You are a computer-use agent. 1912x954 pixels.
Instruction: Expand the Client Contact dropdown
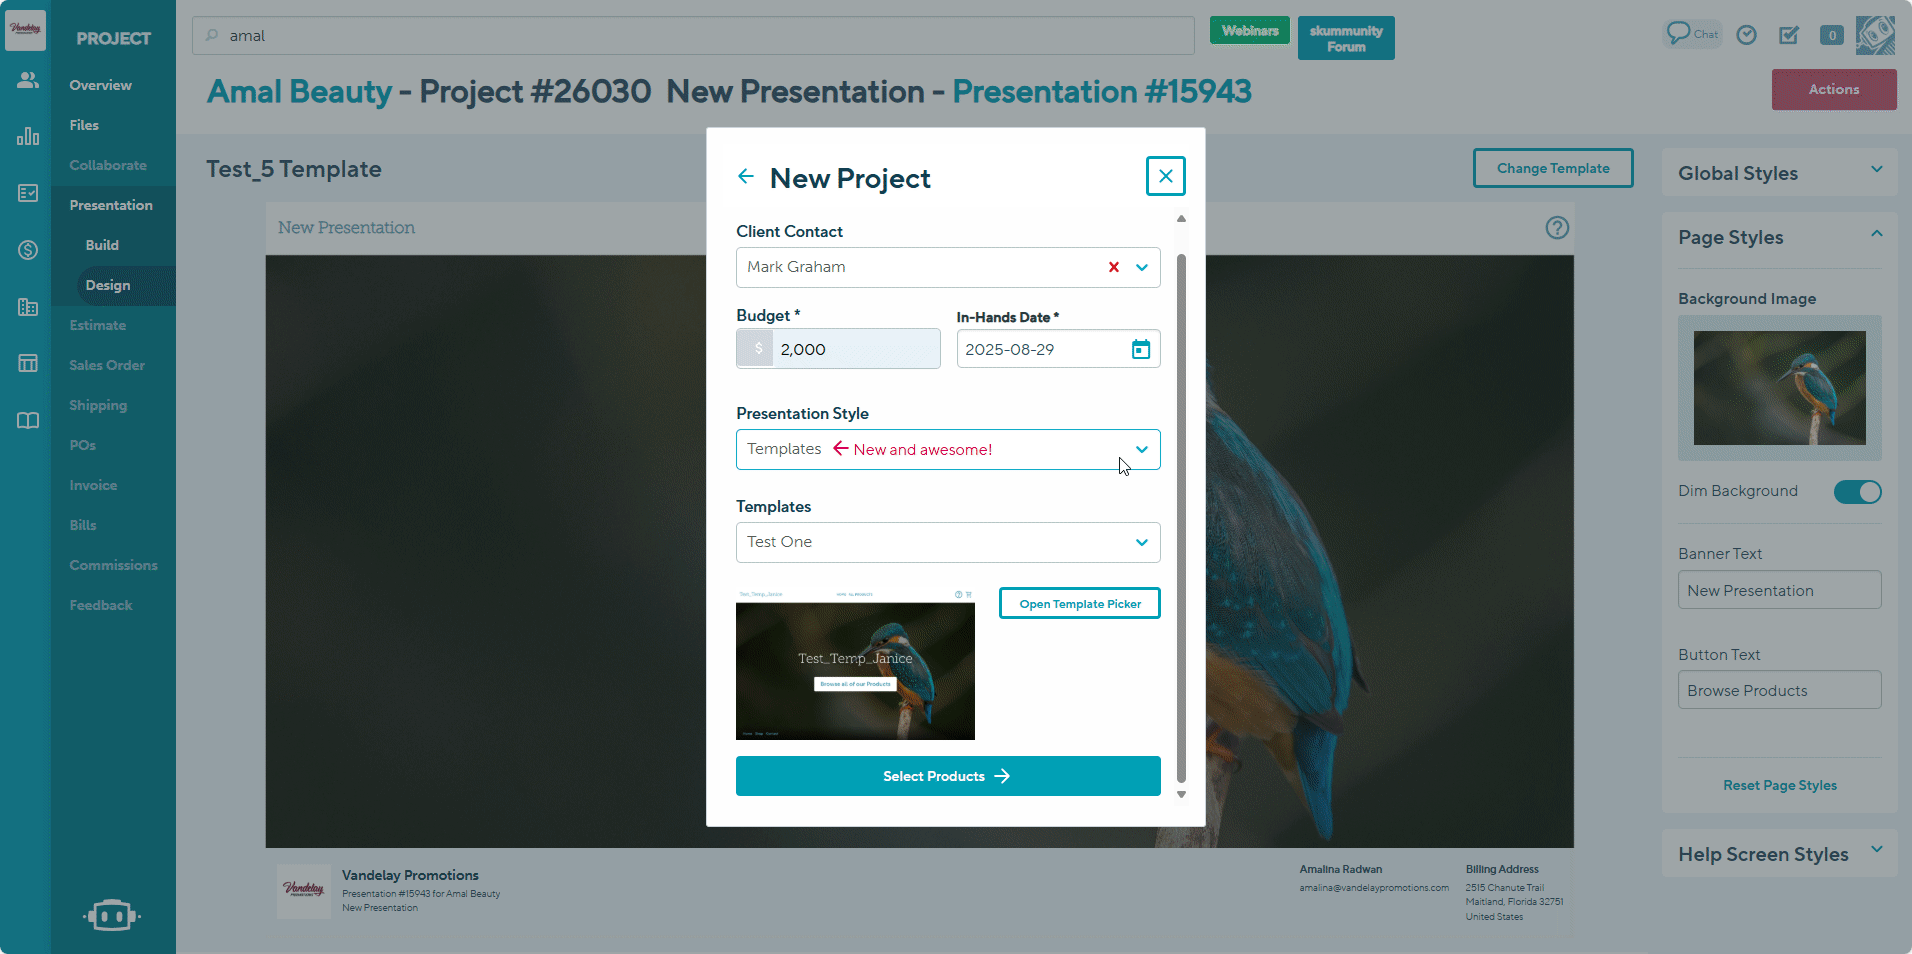pyautogui.click(x=1141, y=267)
